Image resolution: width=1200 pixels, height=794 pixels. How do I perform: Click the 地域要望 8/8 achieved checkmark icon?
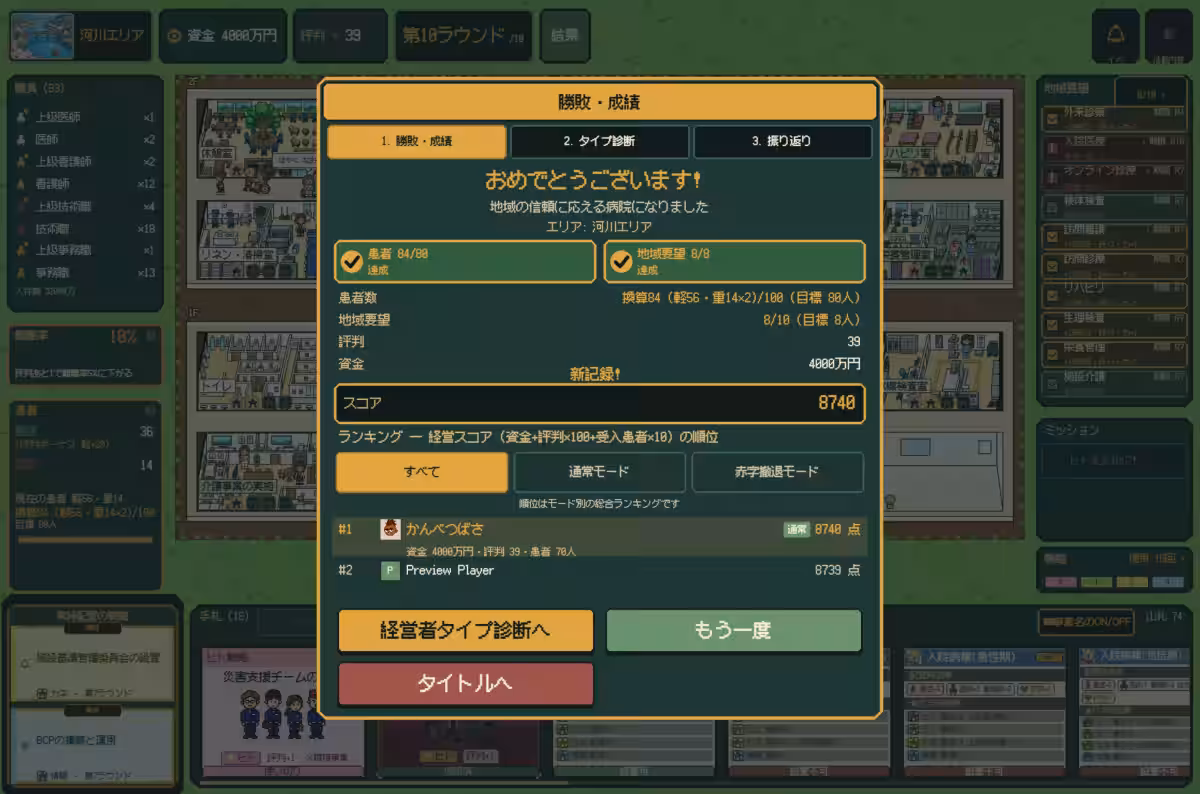pos(621,262)
